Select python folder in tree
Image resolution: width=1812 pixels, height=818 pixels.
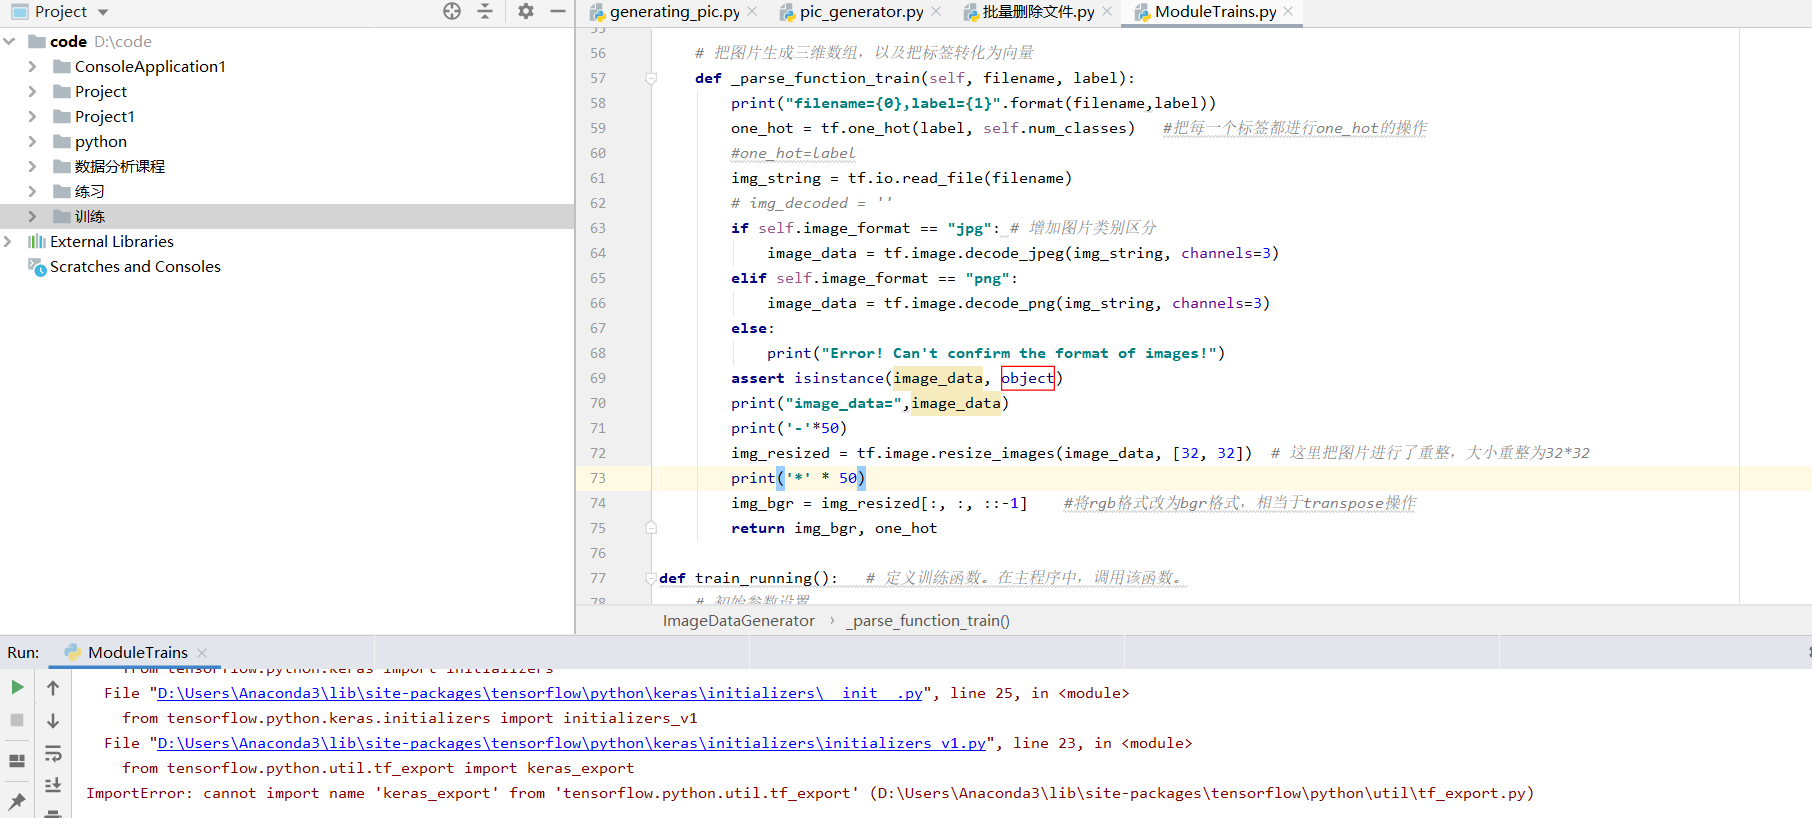coord(101,141)
